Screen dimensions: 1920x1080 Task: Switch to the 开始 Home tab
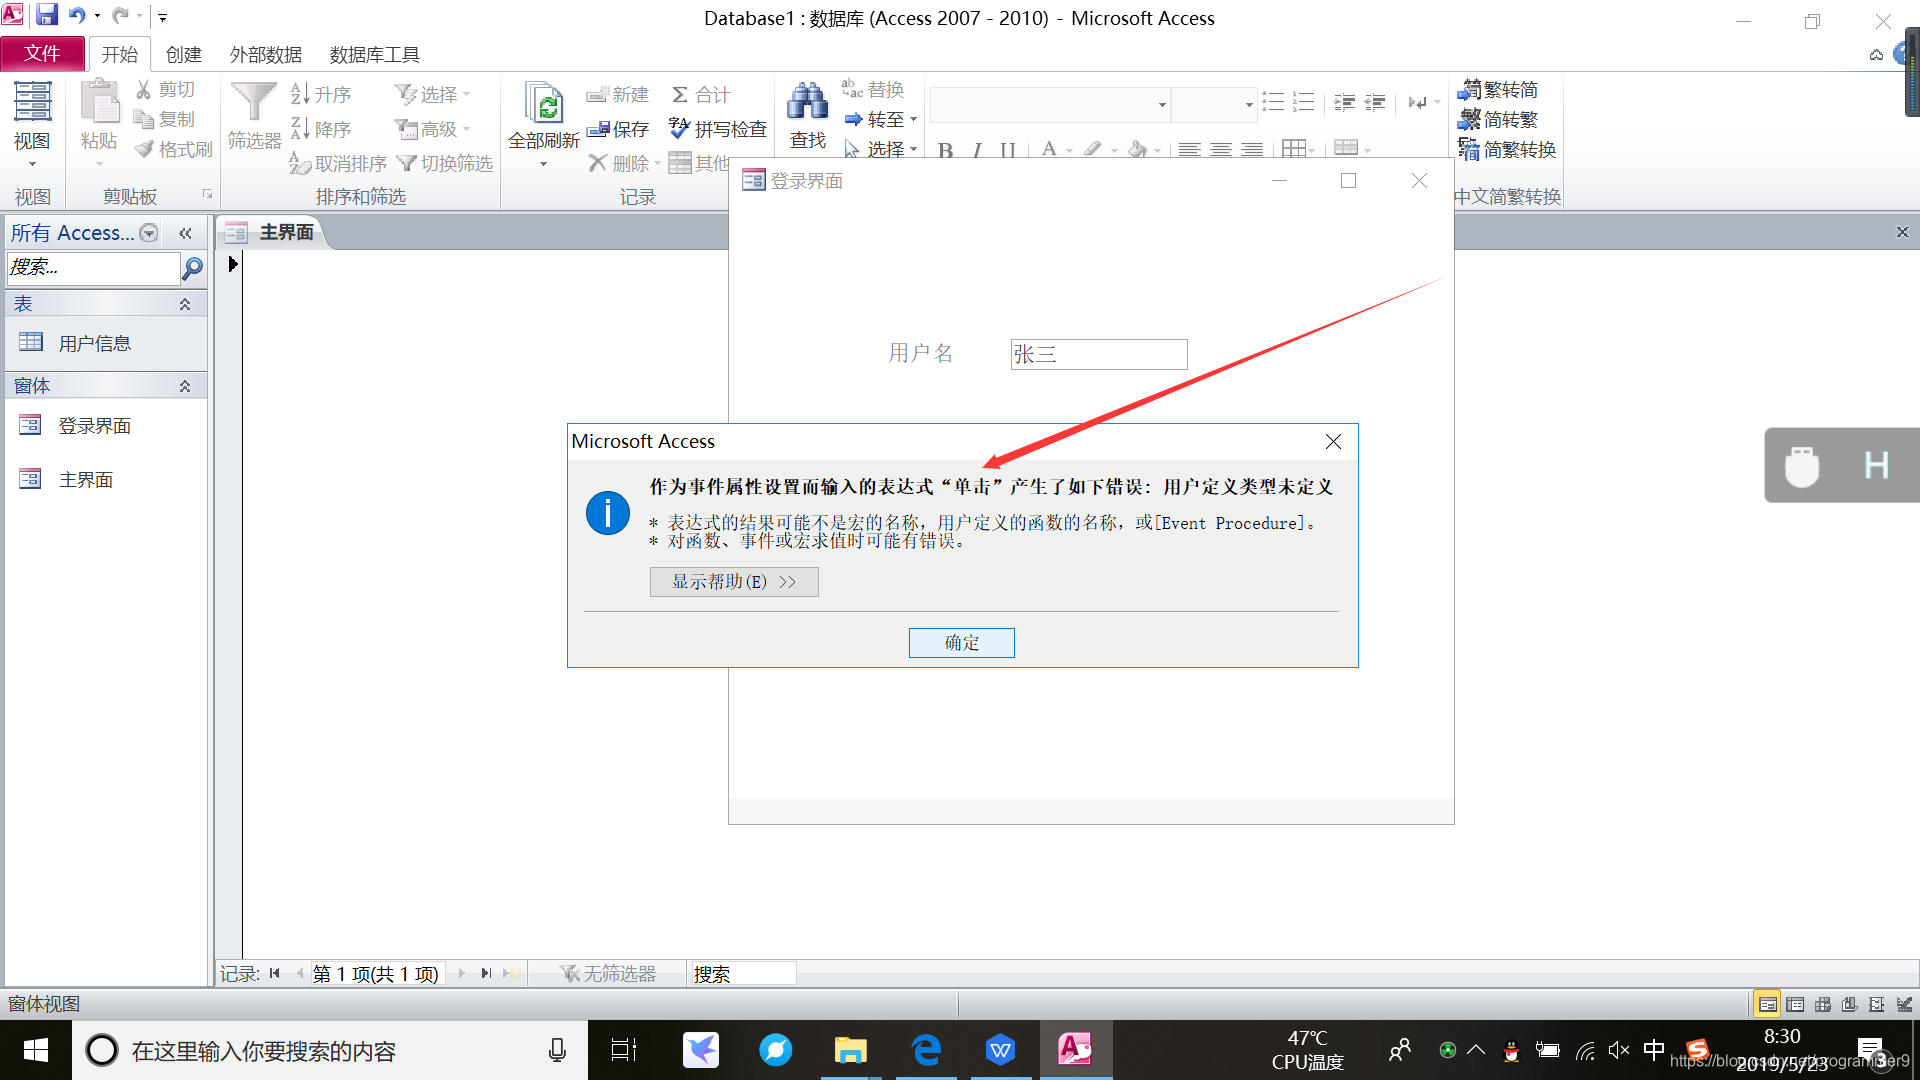pyautogui.click(x=120, y=54)
